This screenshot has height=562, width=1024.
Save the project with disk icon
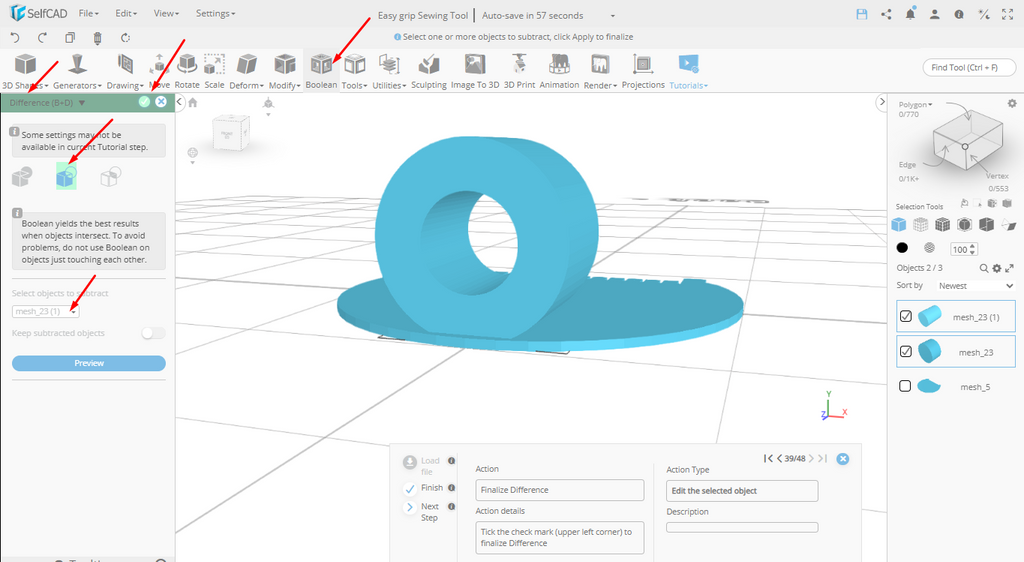[862, 14]
